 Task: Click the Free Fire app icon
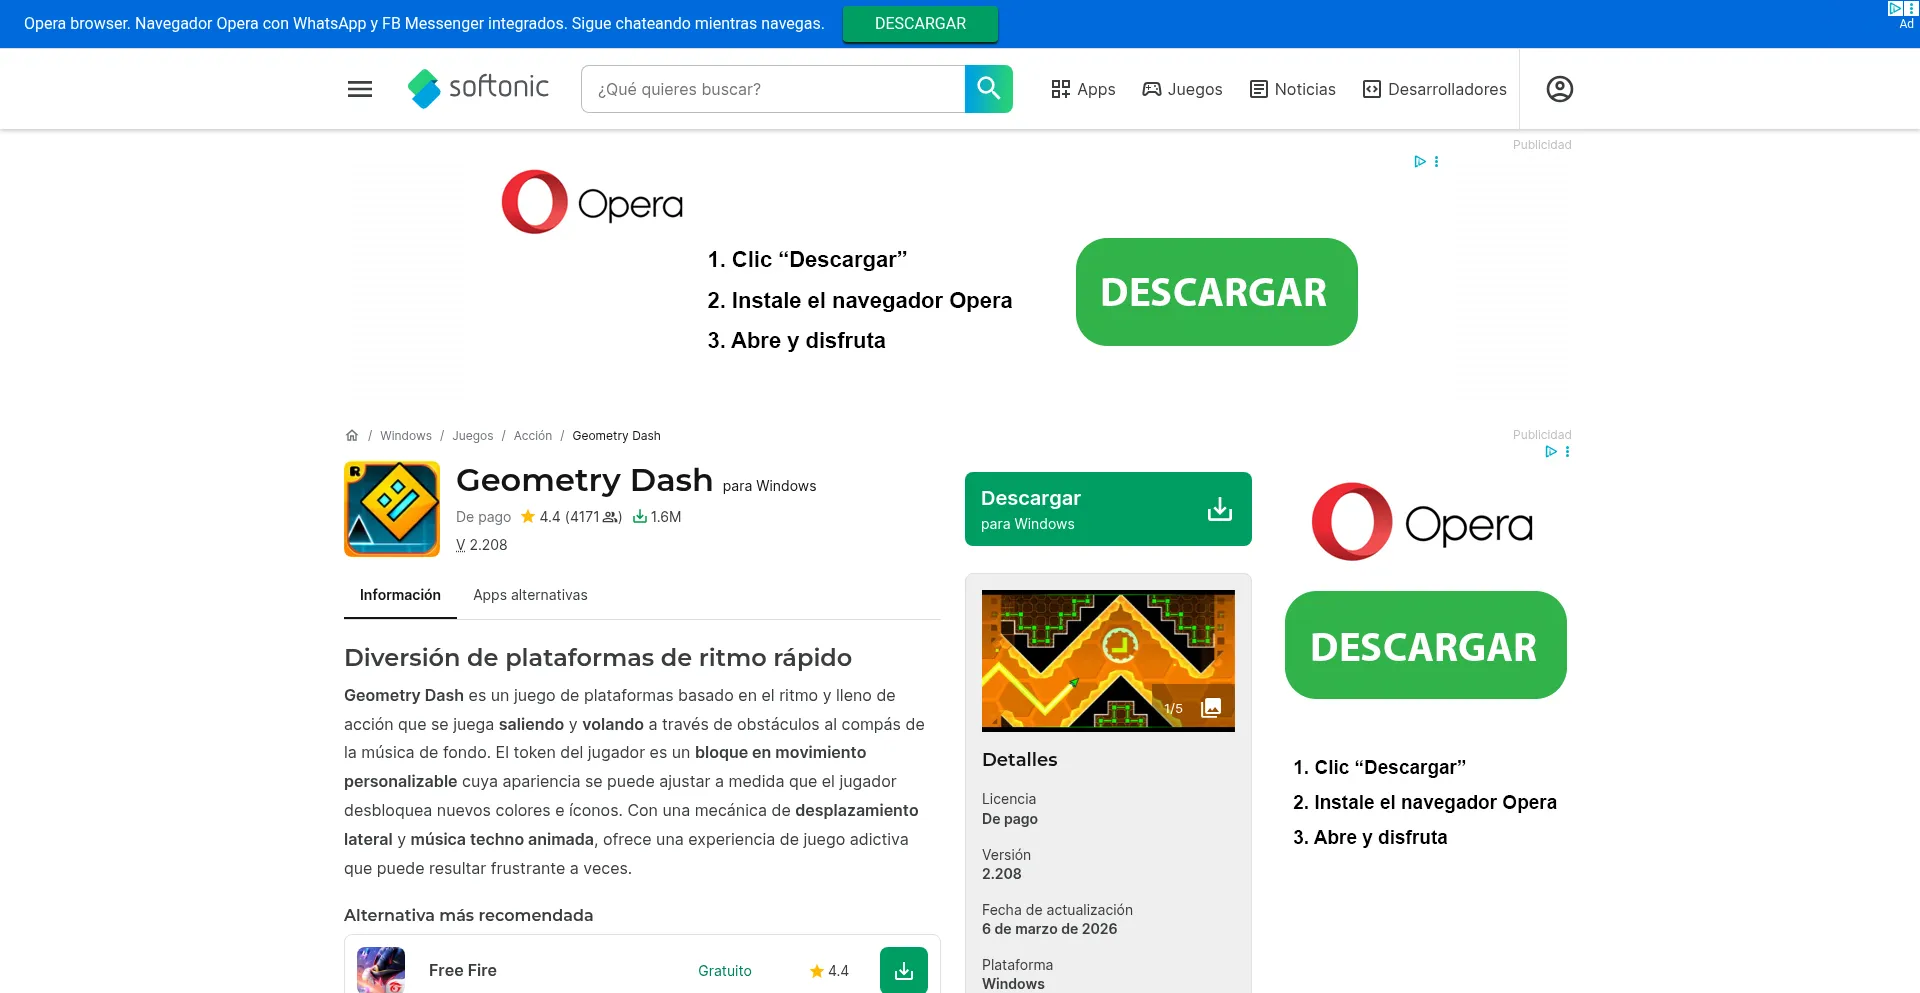coord(381,969)
